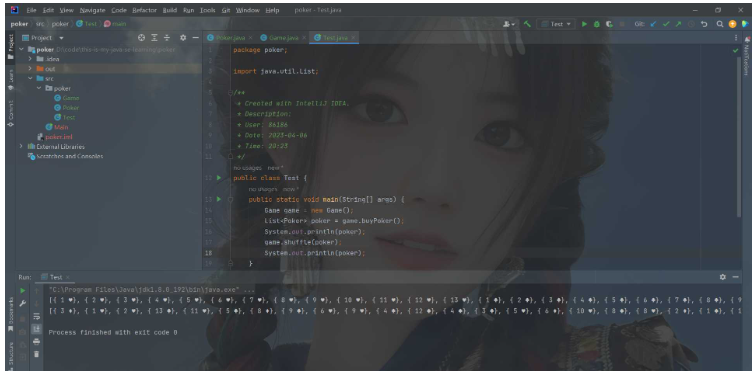Open the Test run configuration dropdown
The image size is (756, 371).
pos(556,24)
